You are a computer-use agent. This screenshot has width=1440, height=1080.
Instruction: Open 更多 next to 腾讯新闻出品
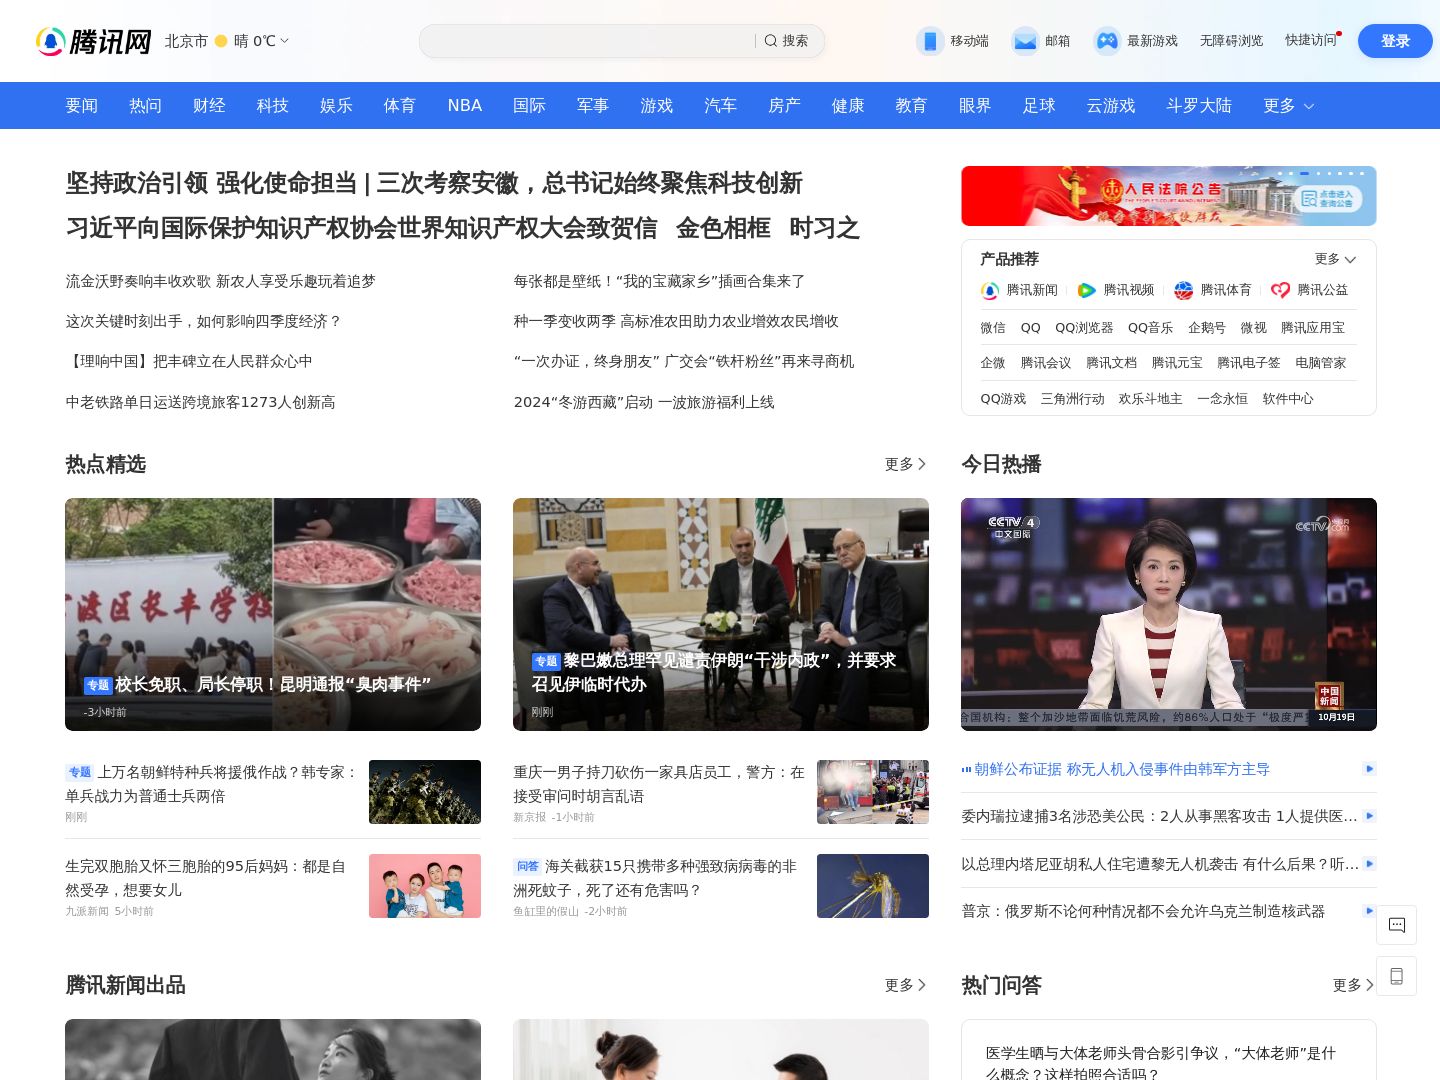pyautogui.click(x=906, y=985)
